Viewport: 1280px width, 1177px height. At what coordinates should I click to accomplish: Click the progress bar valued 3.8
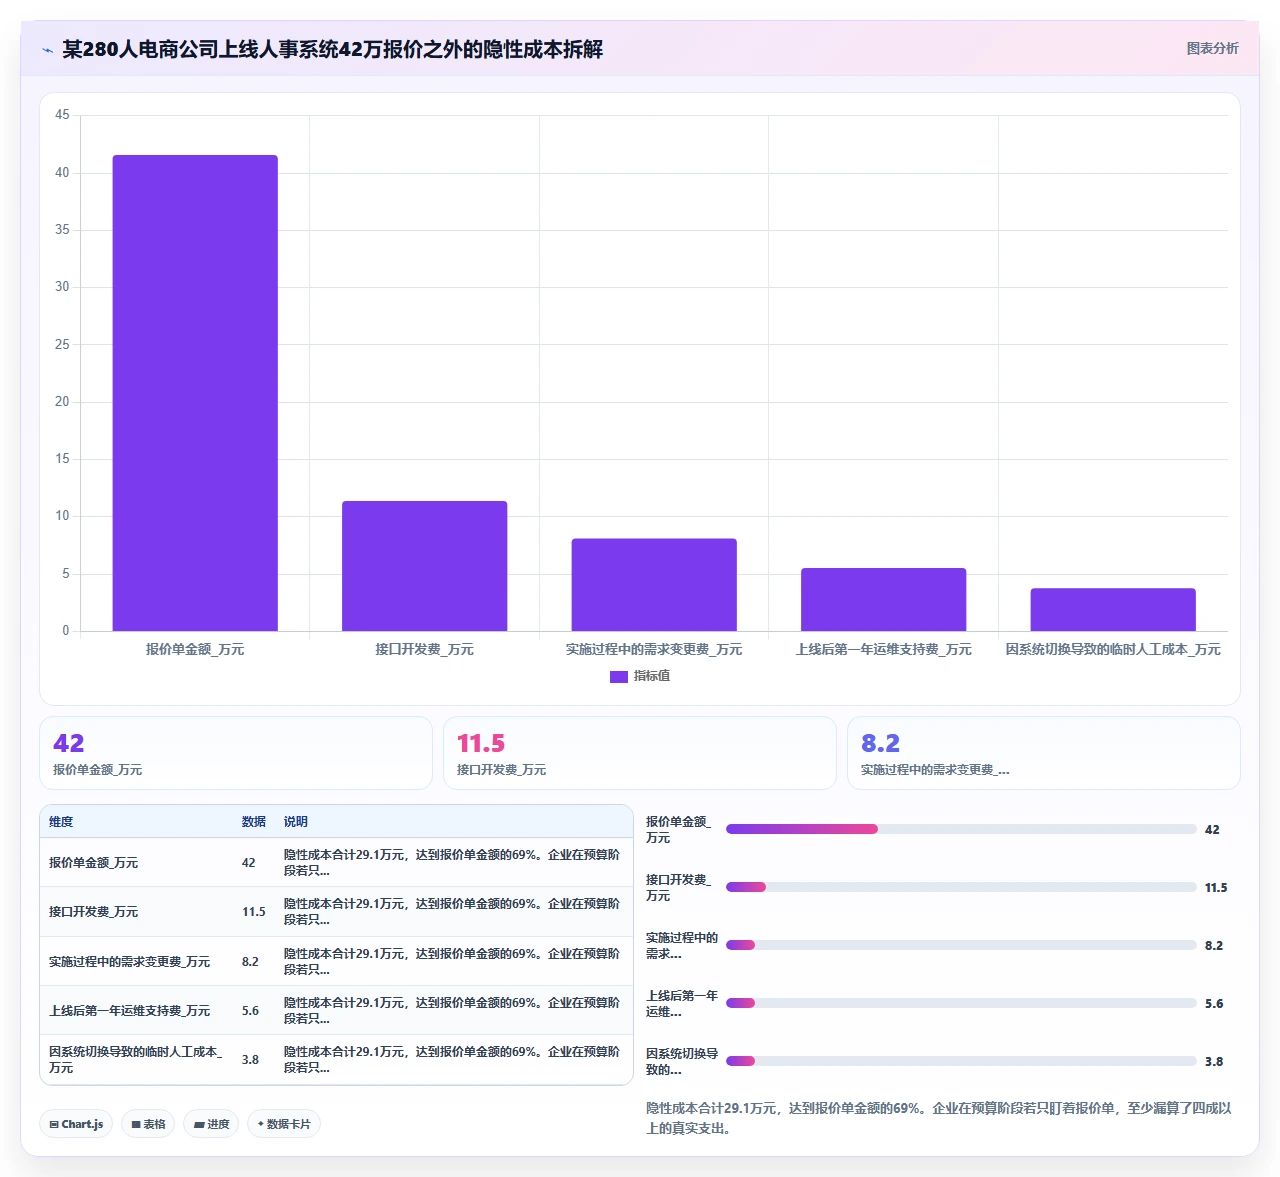pos(961,1061)
